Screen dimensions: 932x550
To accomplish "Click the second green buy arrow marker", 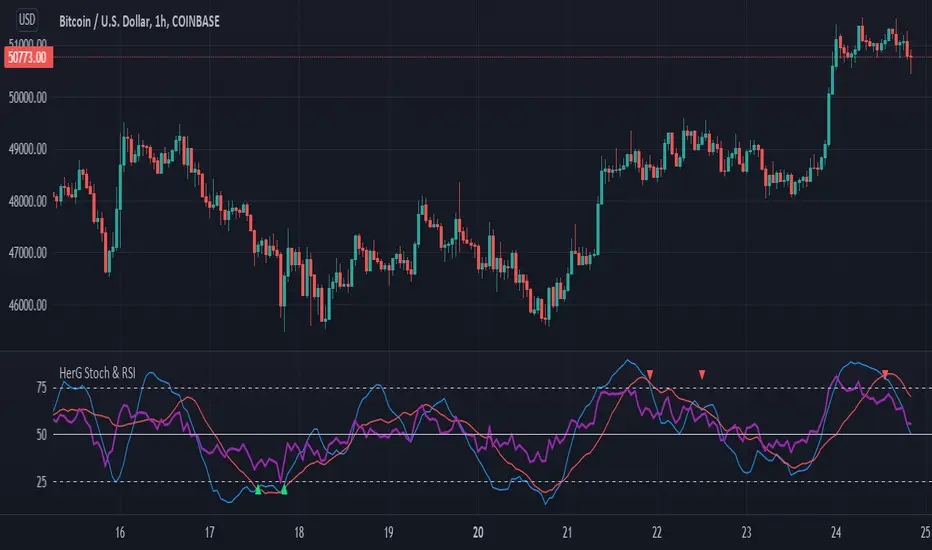I will pos(284,490).
